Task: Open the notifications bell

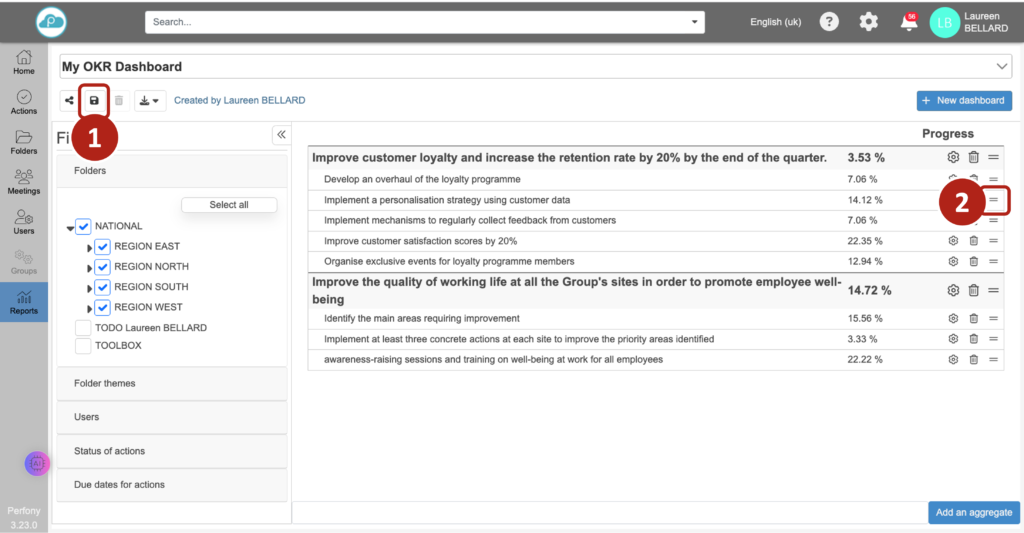Action: point(909,22)
